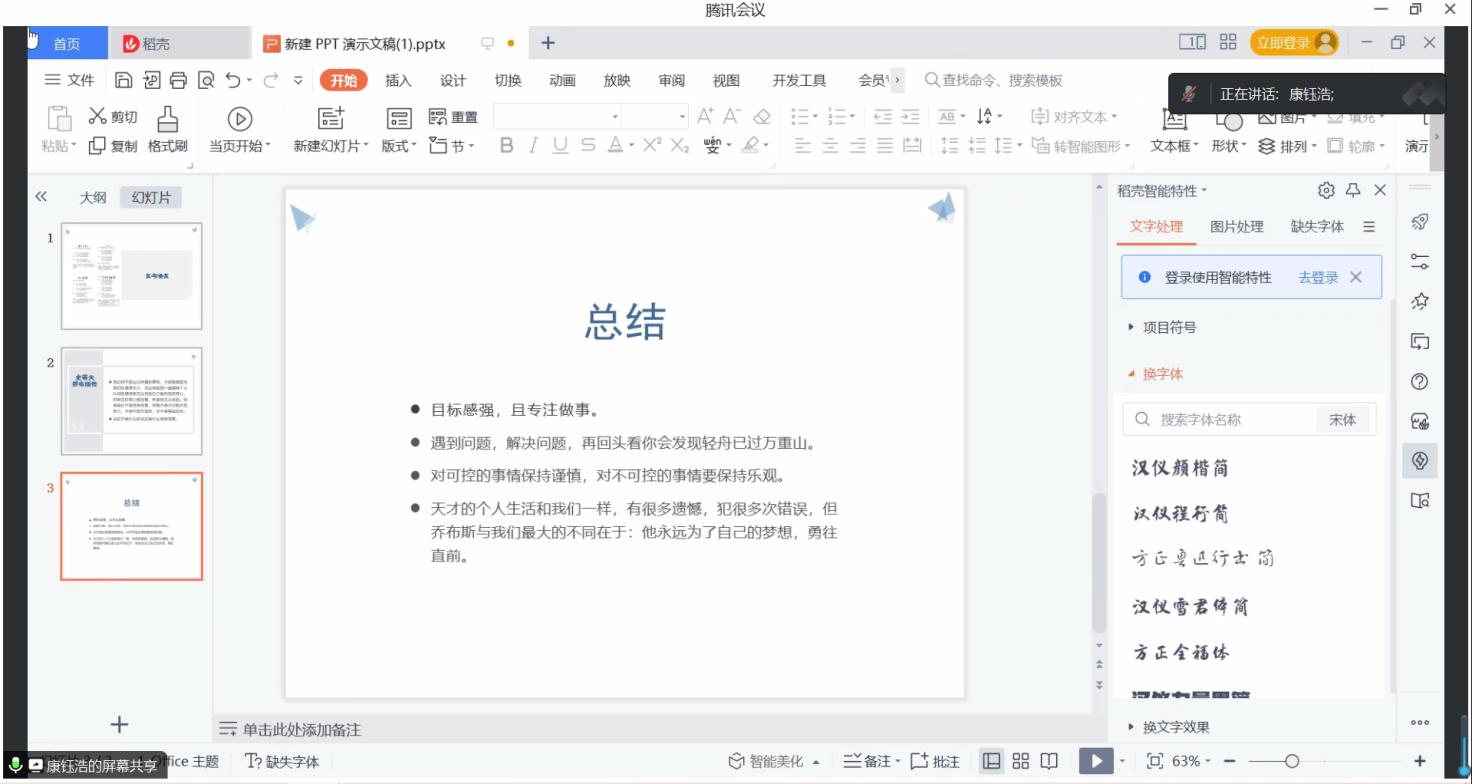Click the Save icon in quick access toolbar

pos(124,80)
